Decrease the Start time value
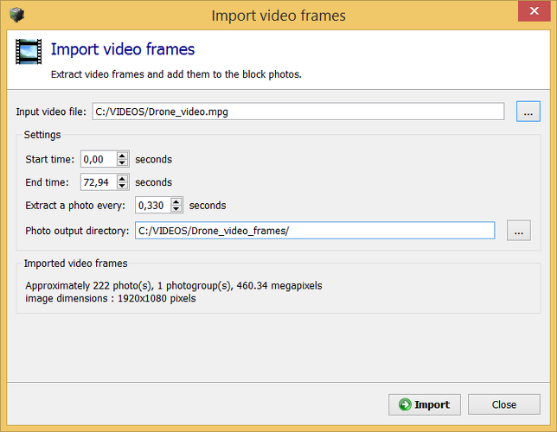This screenshot has width=557, height=433. (122, 163)
